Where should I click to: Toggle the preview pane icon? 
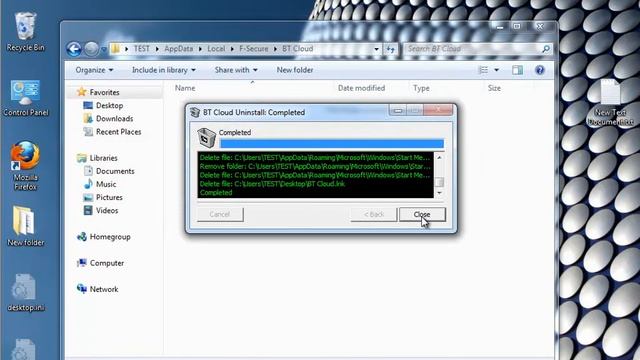click(517, 70)
